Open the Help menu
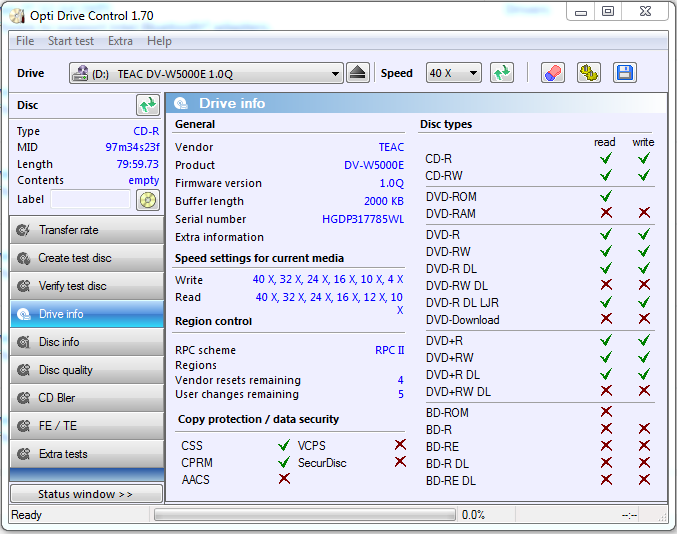This screenshot has width=677, height=534. [159, 41]
